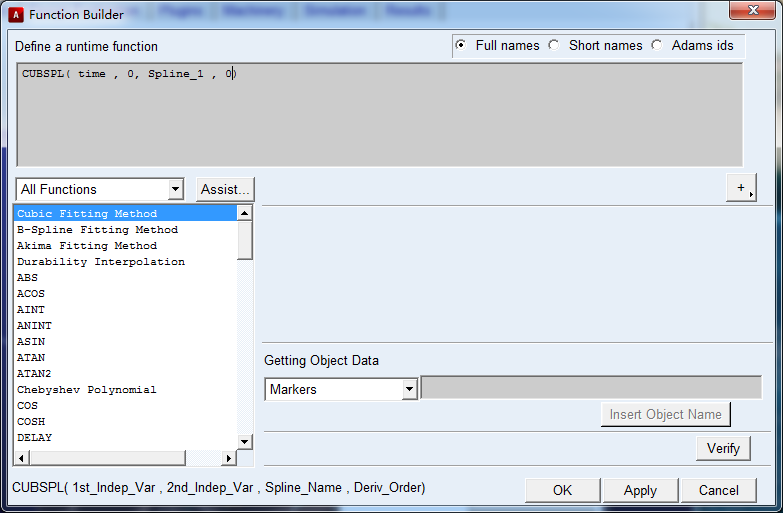Select Chebyshev Polynomial function
This screenshot has height=513, width=783.
coord(125,390)
